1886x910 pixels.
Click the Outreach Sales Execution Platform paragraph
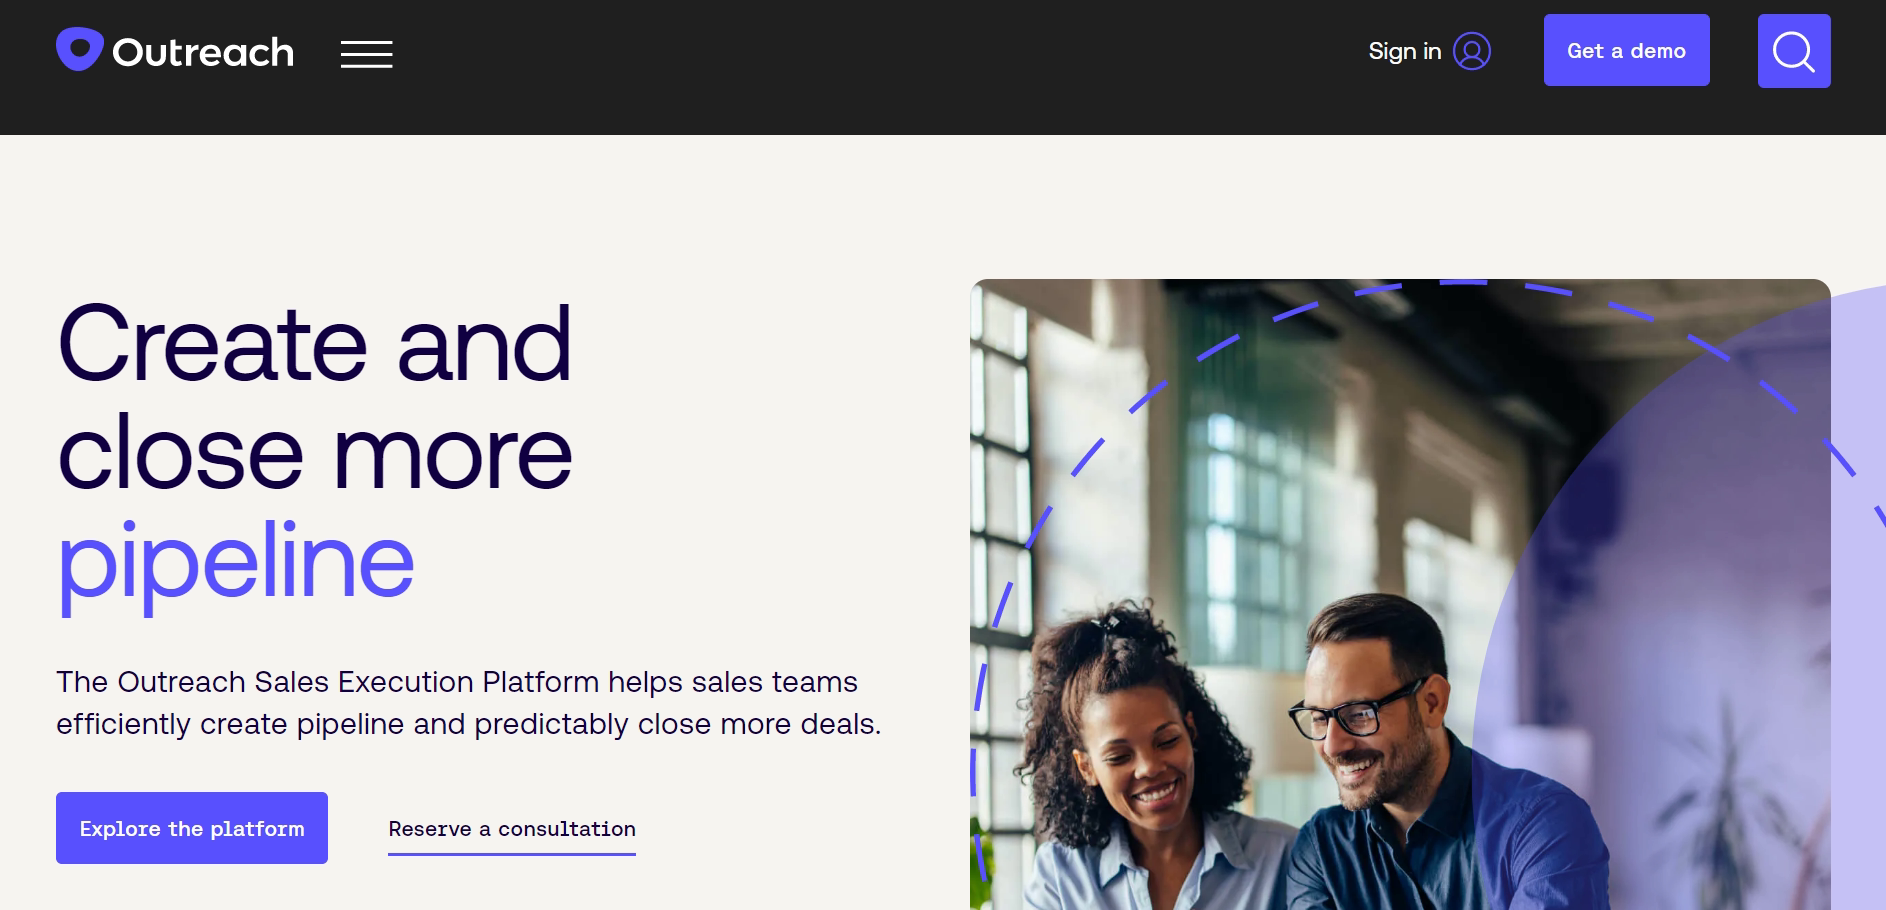[x=469, y=703]
